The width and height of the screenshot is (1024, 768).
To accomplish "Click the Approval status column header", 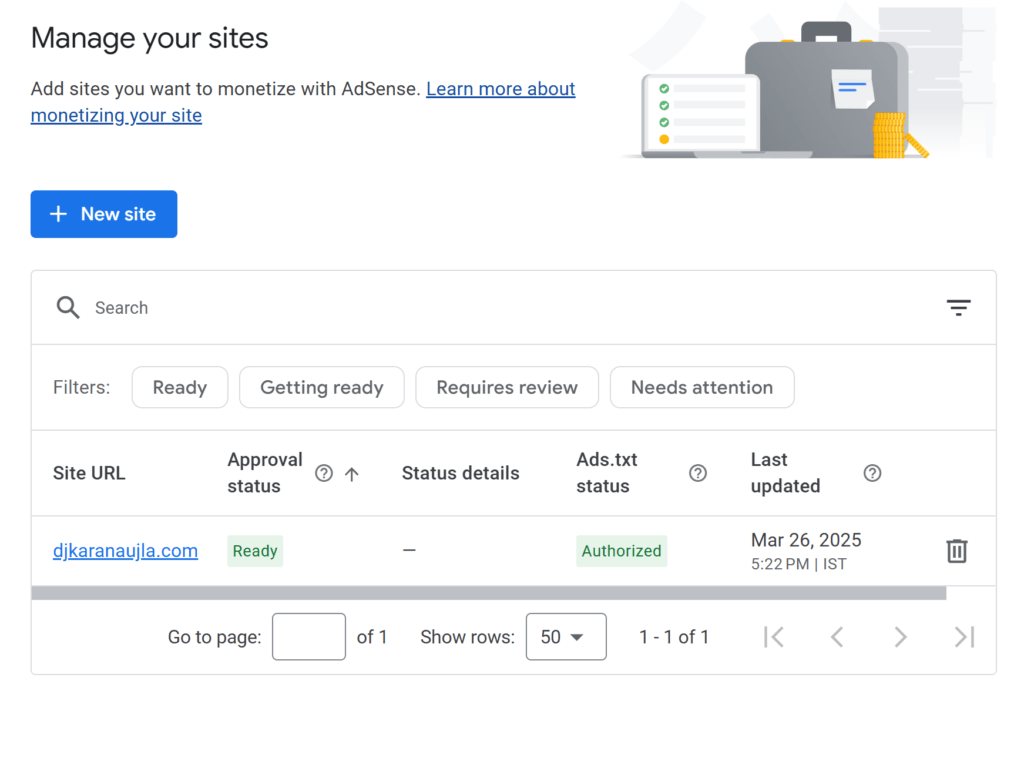I will pyautogui.click(x=264, y=473).
